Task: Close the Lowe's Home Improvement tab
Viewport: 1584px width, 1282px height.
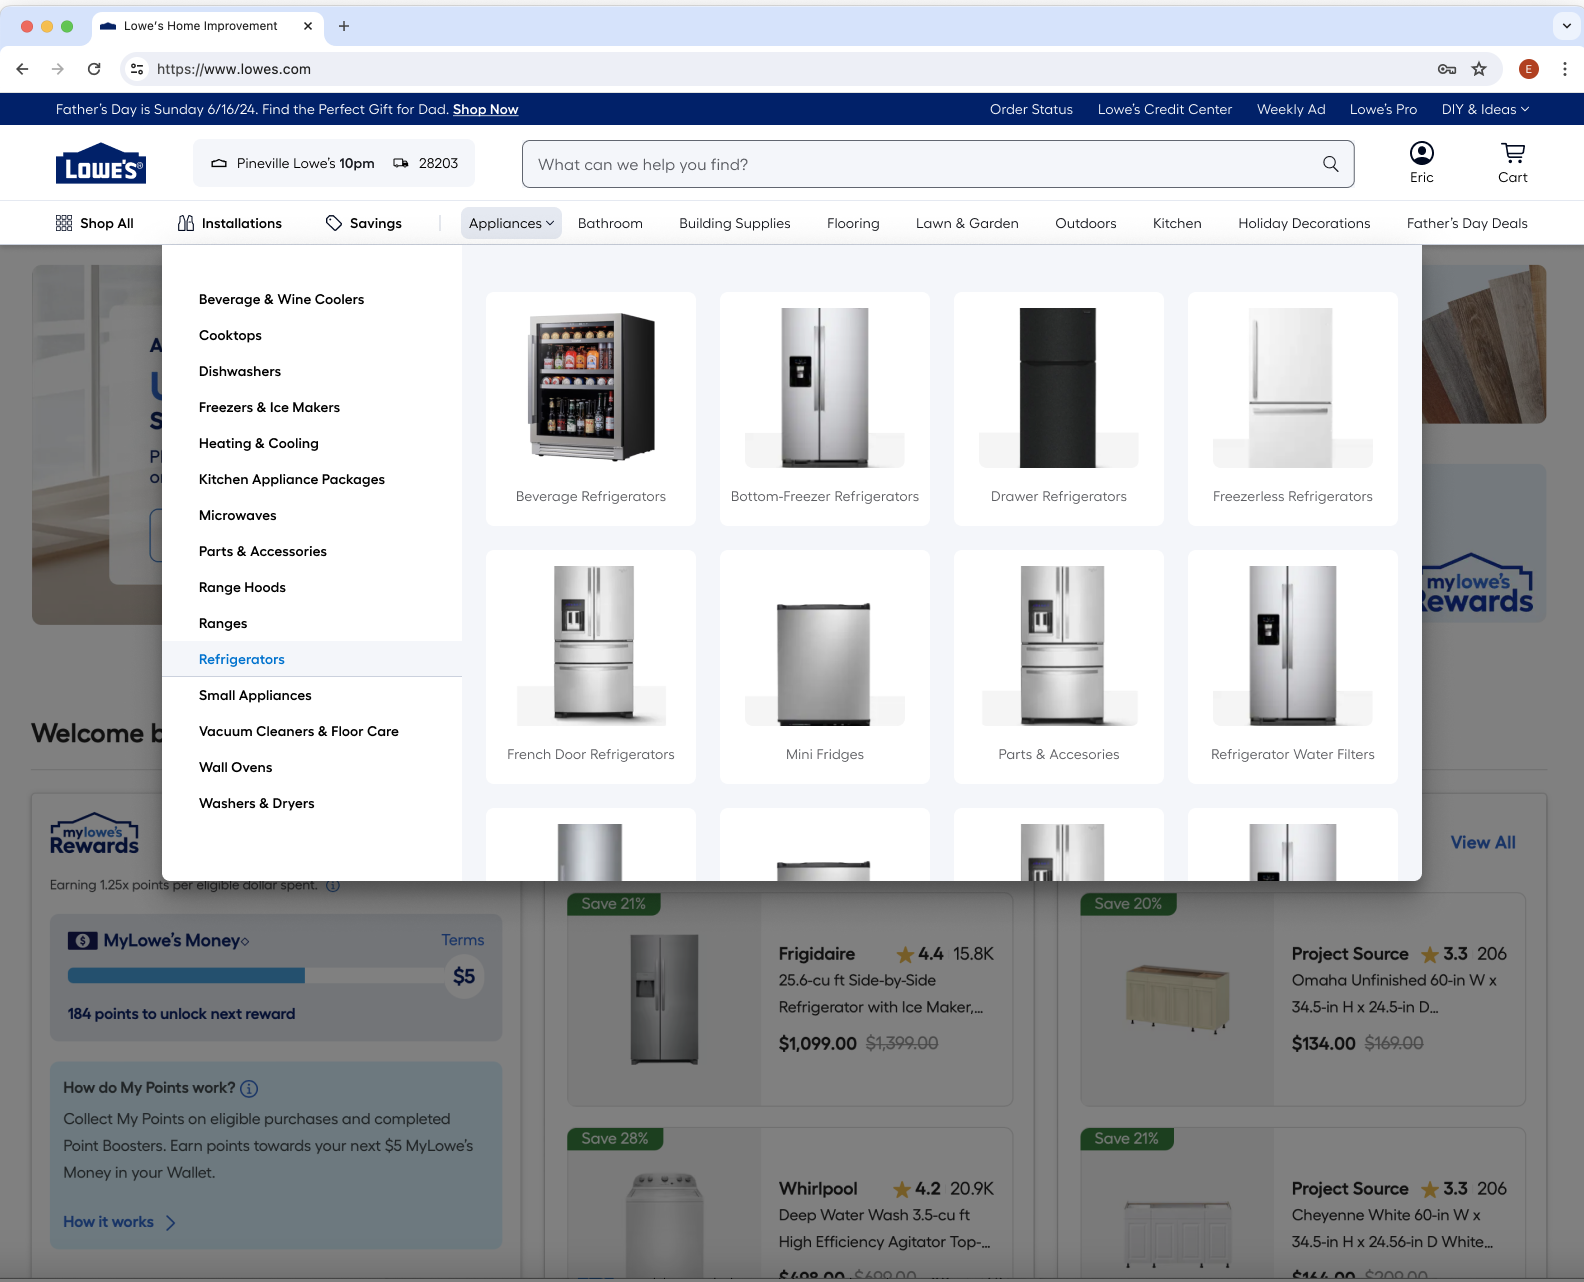Action: 308,26
